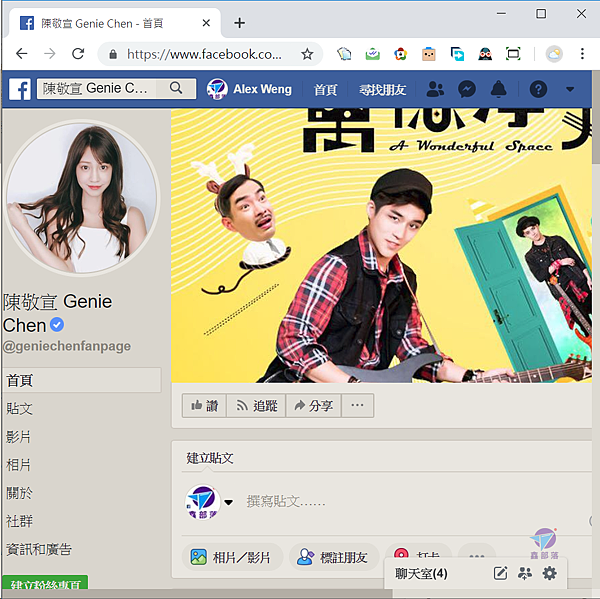Select 關於 in the page sidebar
The width and height of the screenshot is (600, 599).
[x=20, y=493]
